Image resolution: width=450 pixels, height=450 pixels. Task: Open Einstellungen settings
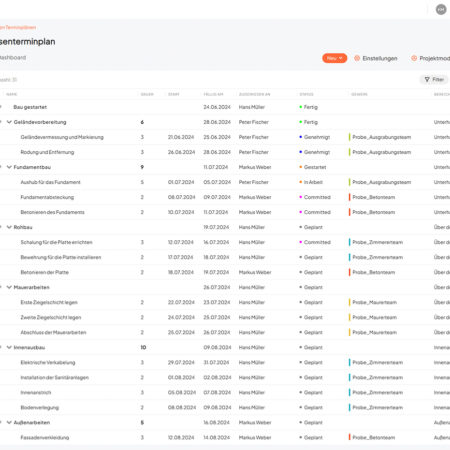(376, 58)
